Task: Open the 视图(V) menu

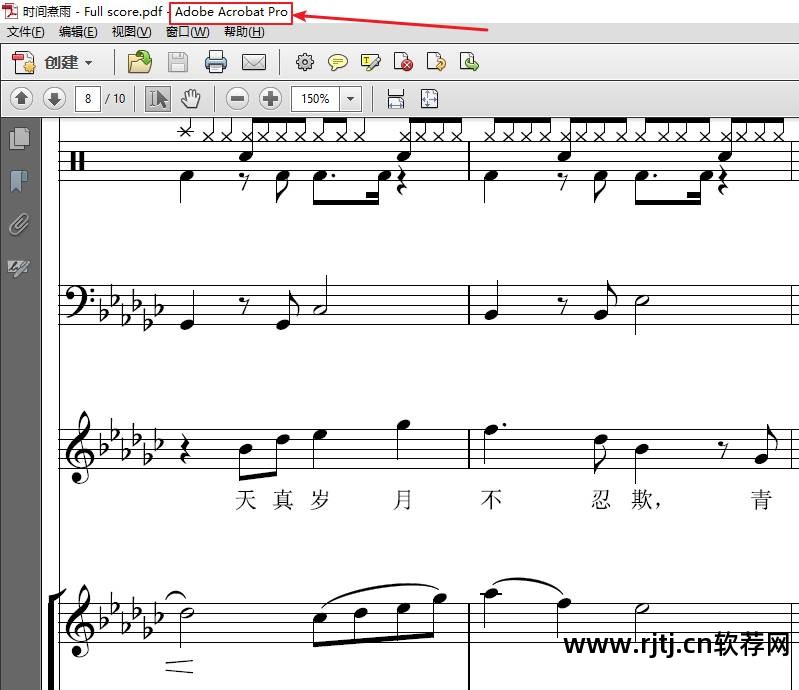Action: (131, 32)
